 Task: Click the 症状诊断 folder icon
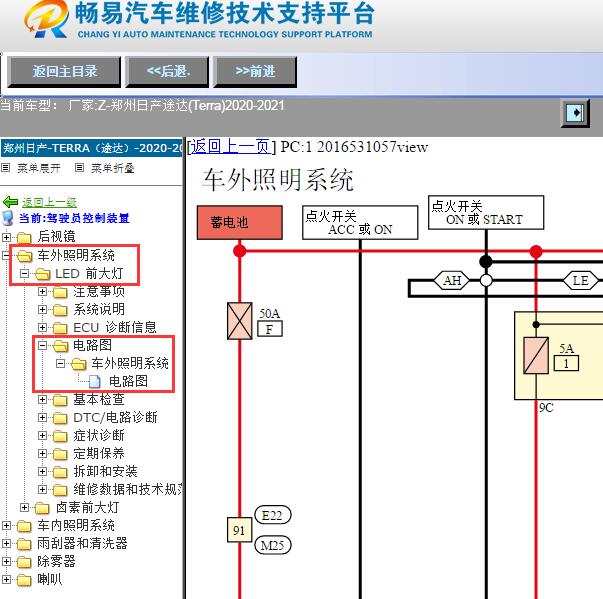pyautogui.click(x=60, y=436)
